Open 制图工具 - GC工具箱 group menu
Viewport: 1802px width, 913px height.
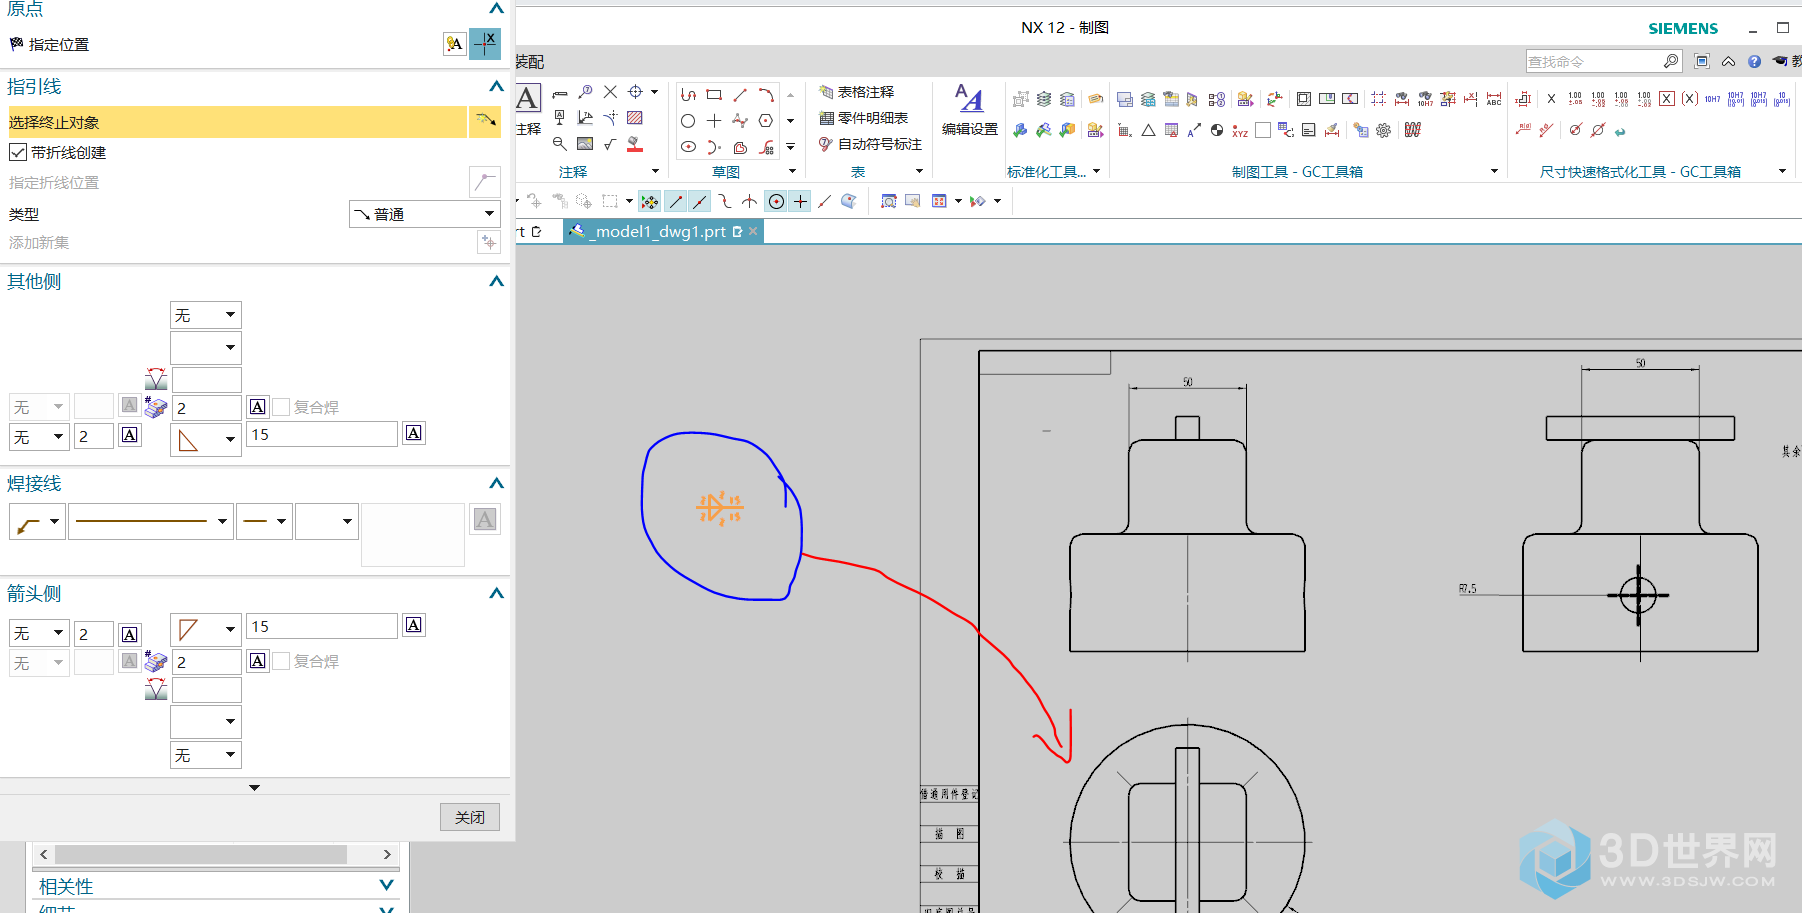[x=1494, y=171]
